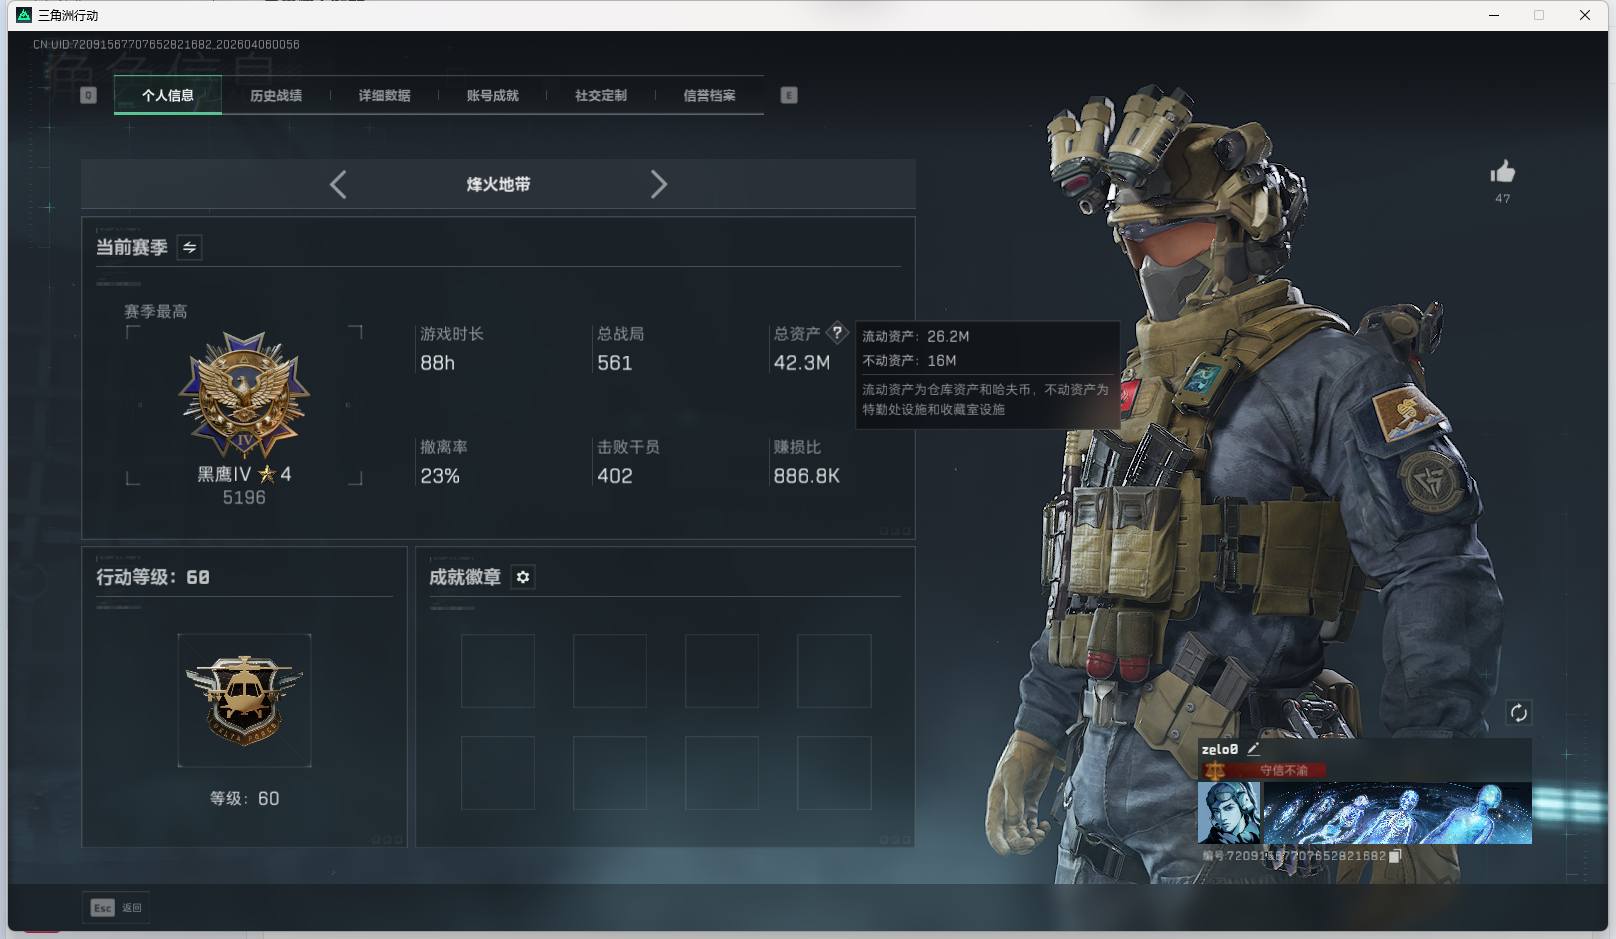Click the E key tab-switch icon
Screen dimensions: 1616x939
point(789,95)
